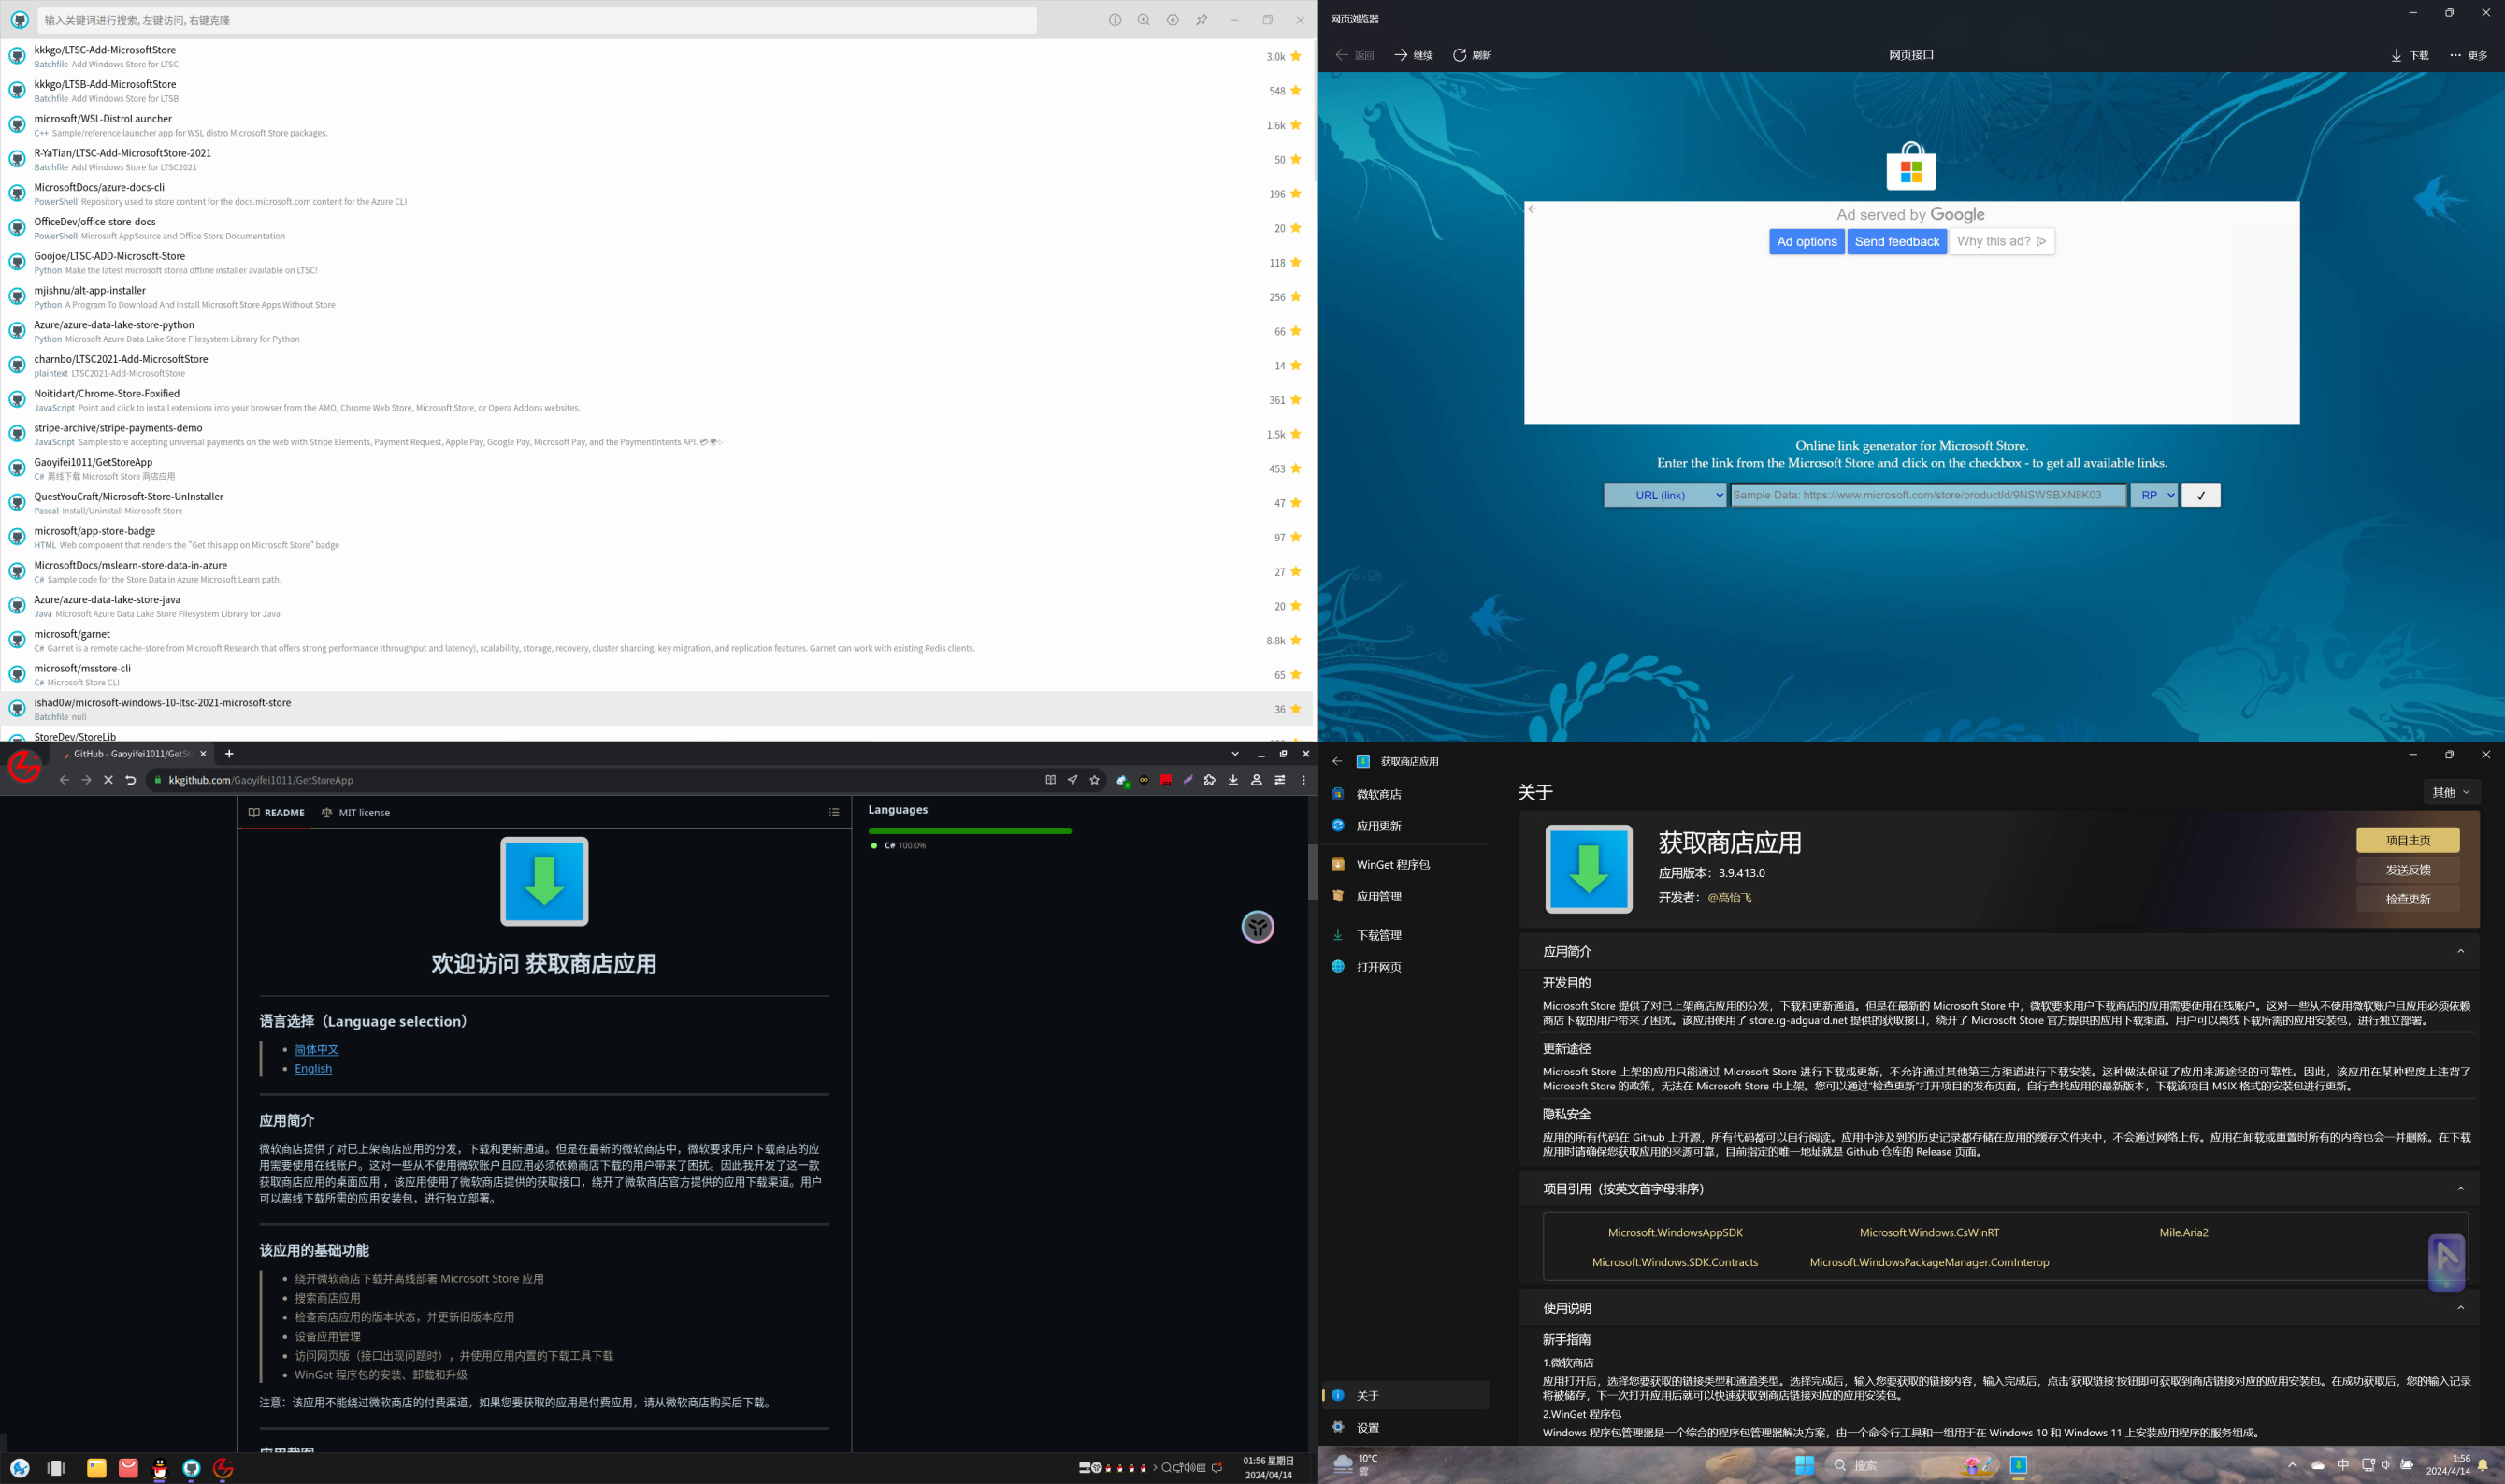The height and width of the screenshot is (1484, 2505).
Task: Click the 项目主页 button
Action: tap(2407, 840)
